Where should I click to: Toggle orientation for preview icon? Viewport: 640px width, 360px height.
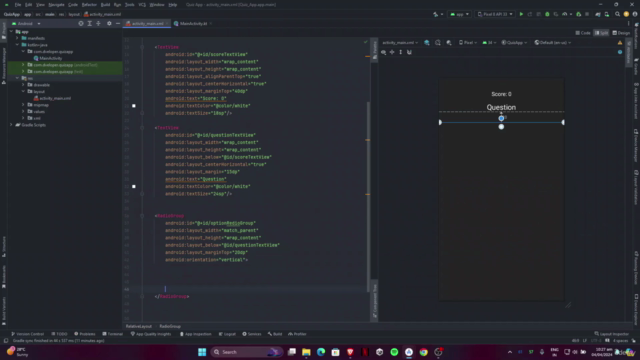[438, 42]
